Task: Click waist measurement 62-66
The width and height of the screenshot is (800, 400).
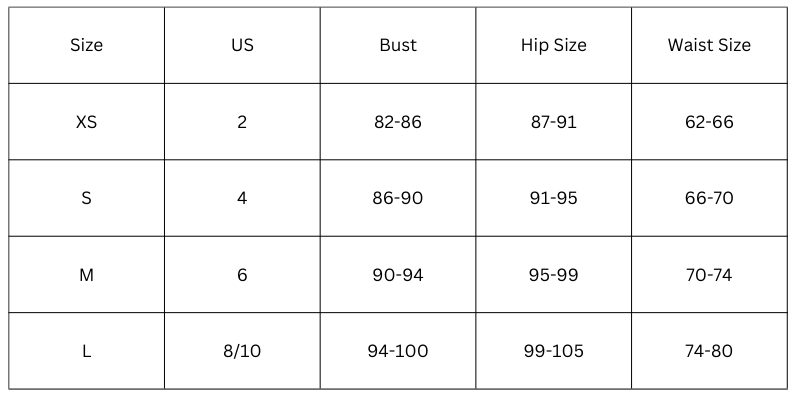Action: [x=709, y=122]
